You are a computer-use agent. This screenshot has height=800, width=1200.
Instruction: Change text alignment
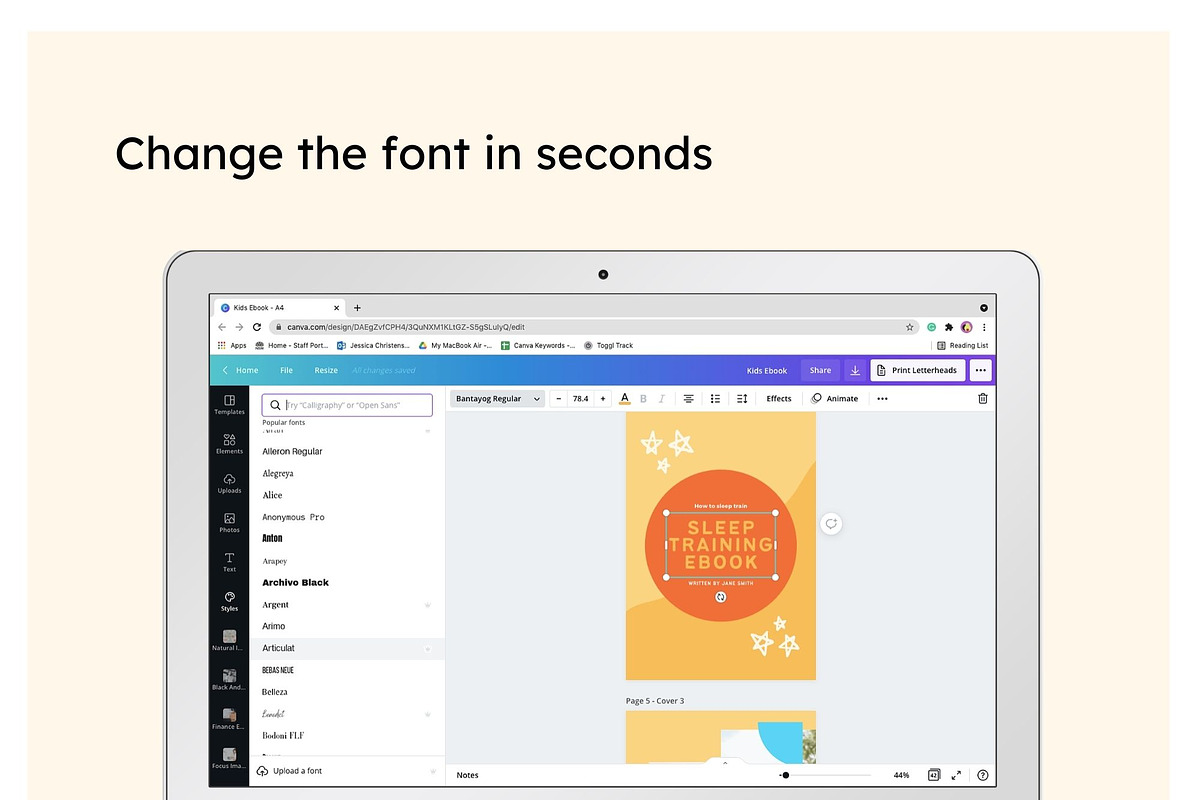pyautogui.click(x=689, y=398)
